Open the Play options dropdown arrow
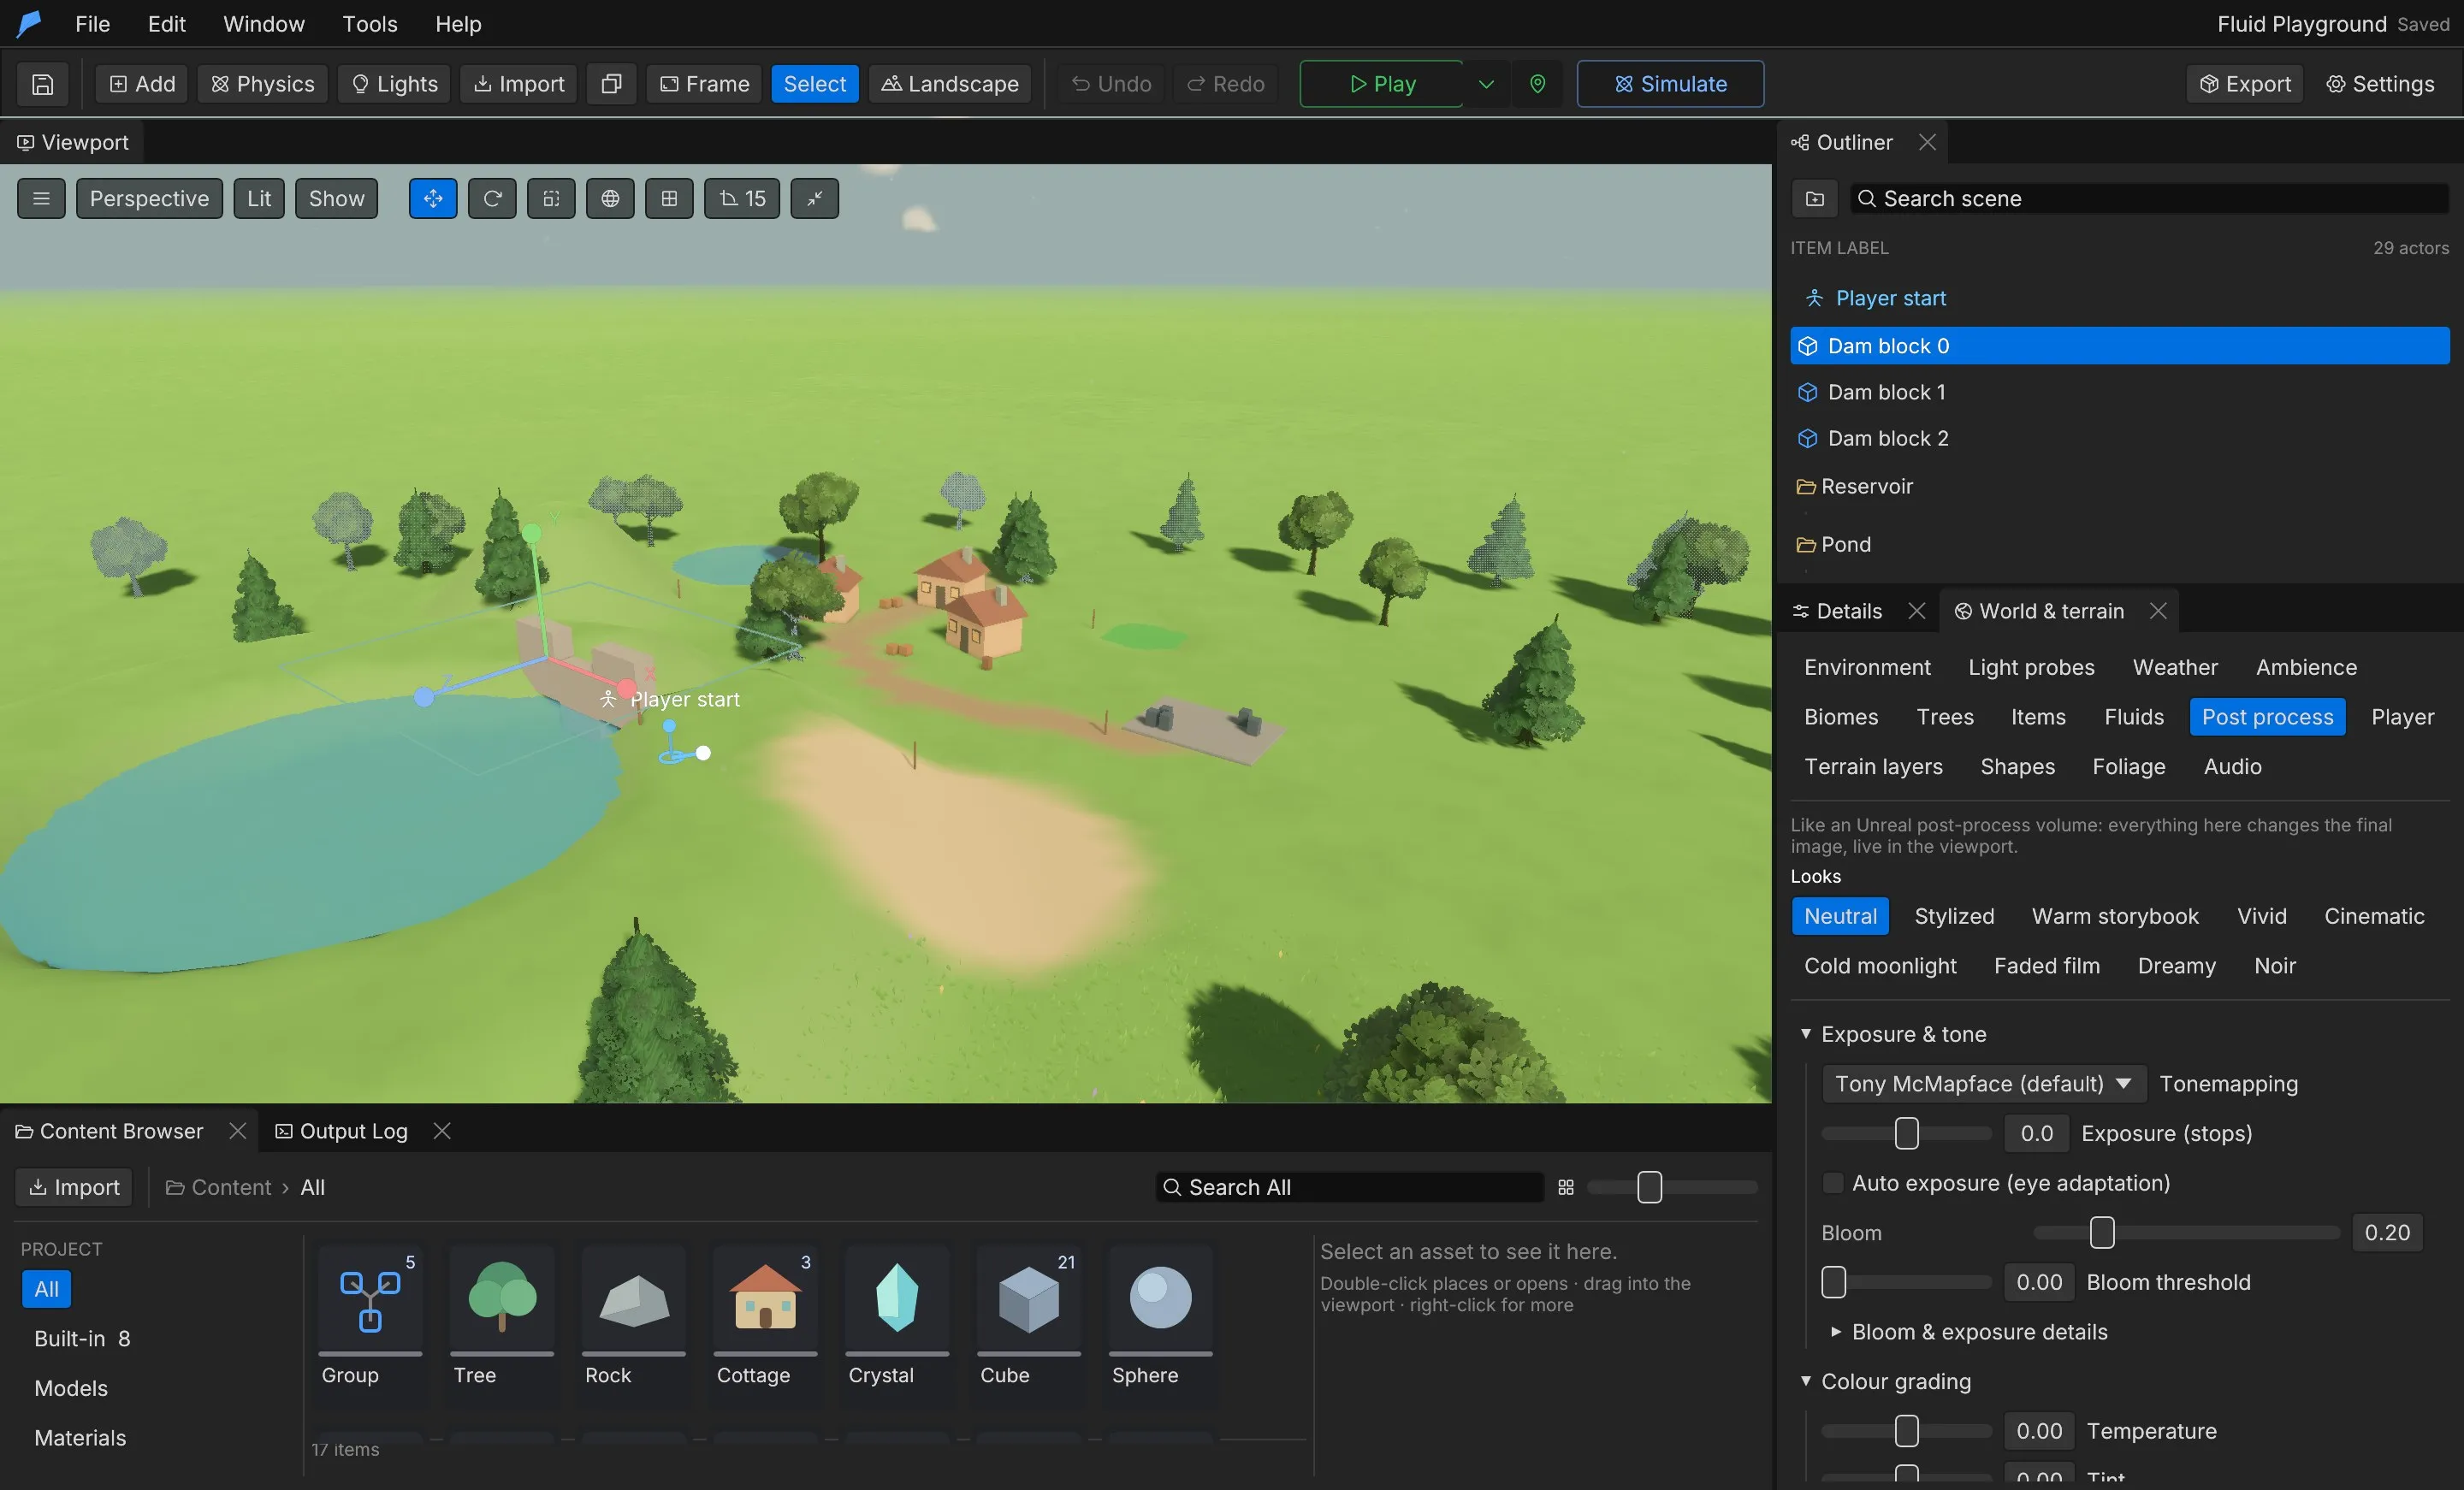 tap(1486, 84)
